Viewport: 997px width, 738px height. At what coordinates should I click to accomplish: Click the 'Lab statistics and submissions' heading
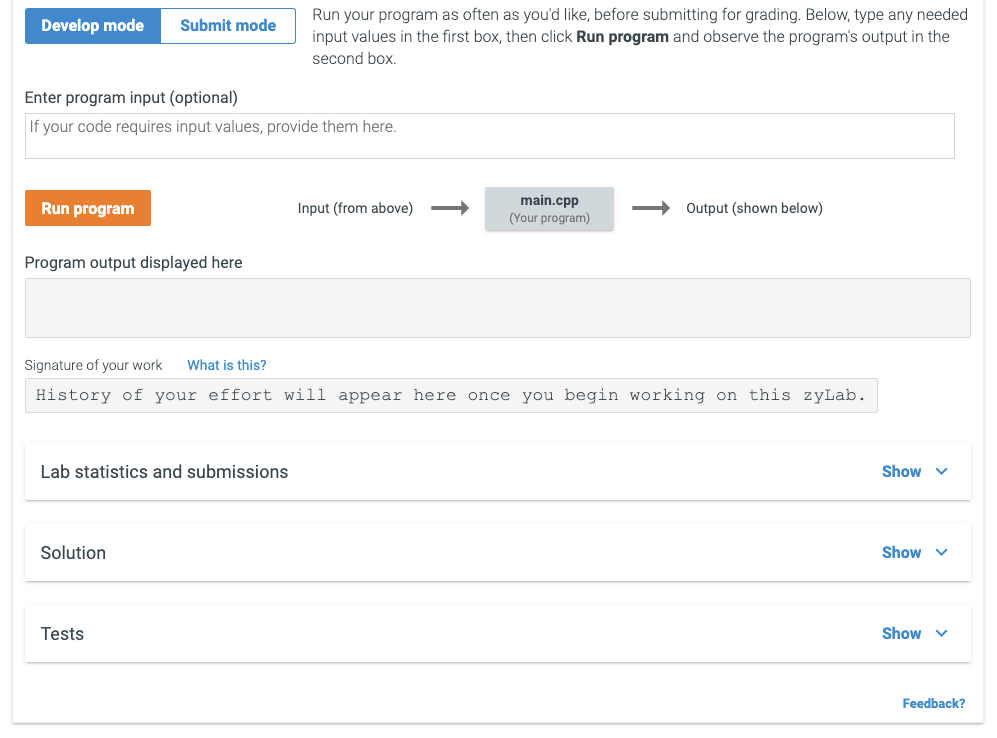point(164,472)
